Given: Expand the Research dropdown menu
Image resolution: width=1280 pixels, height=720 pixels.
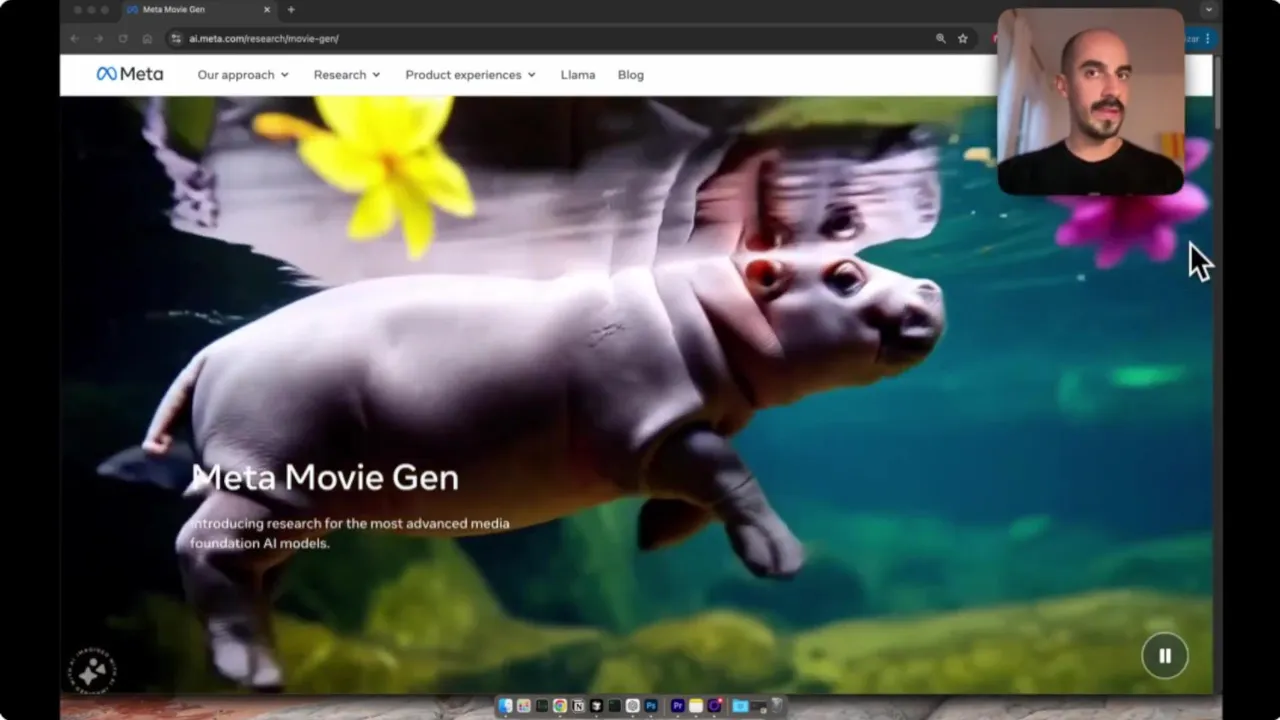Looking at the screenshot, I should [347, 75].
